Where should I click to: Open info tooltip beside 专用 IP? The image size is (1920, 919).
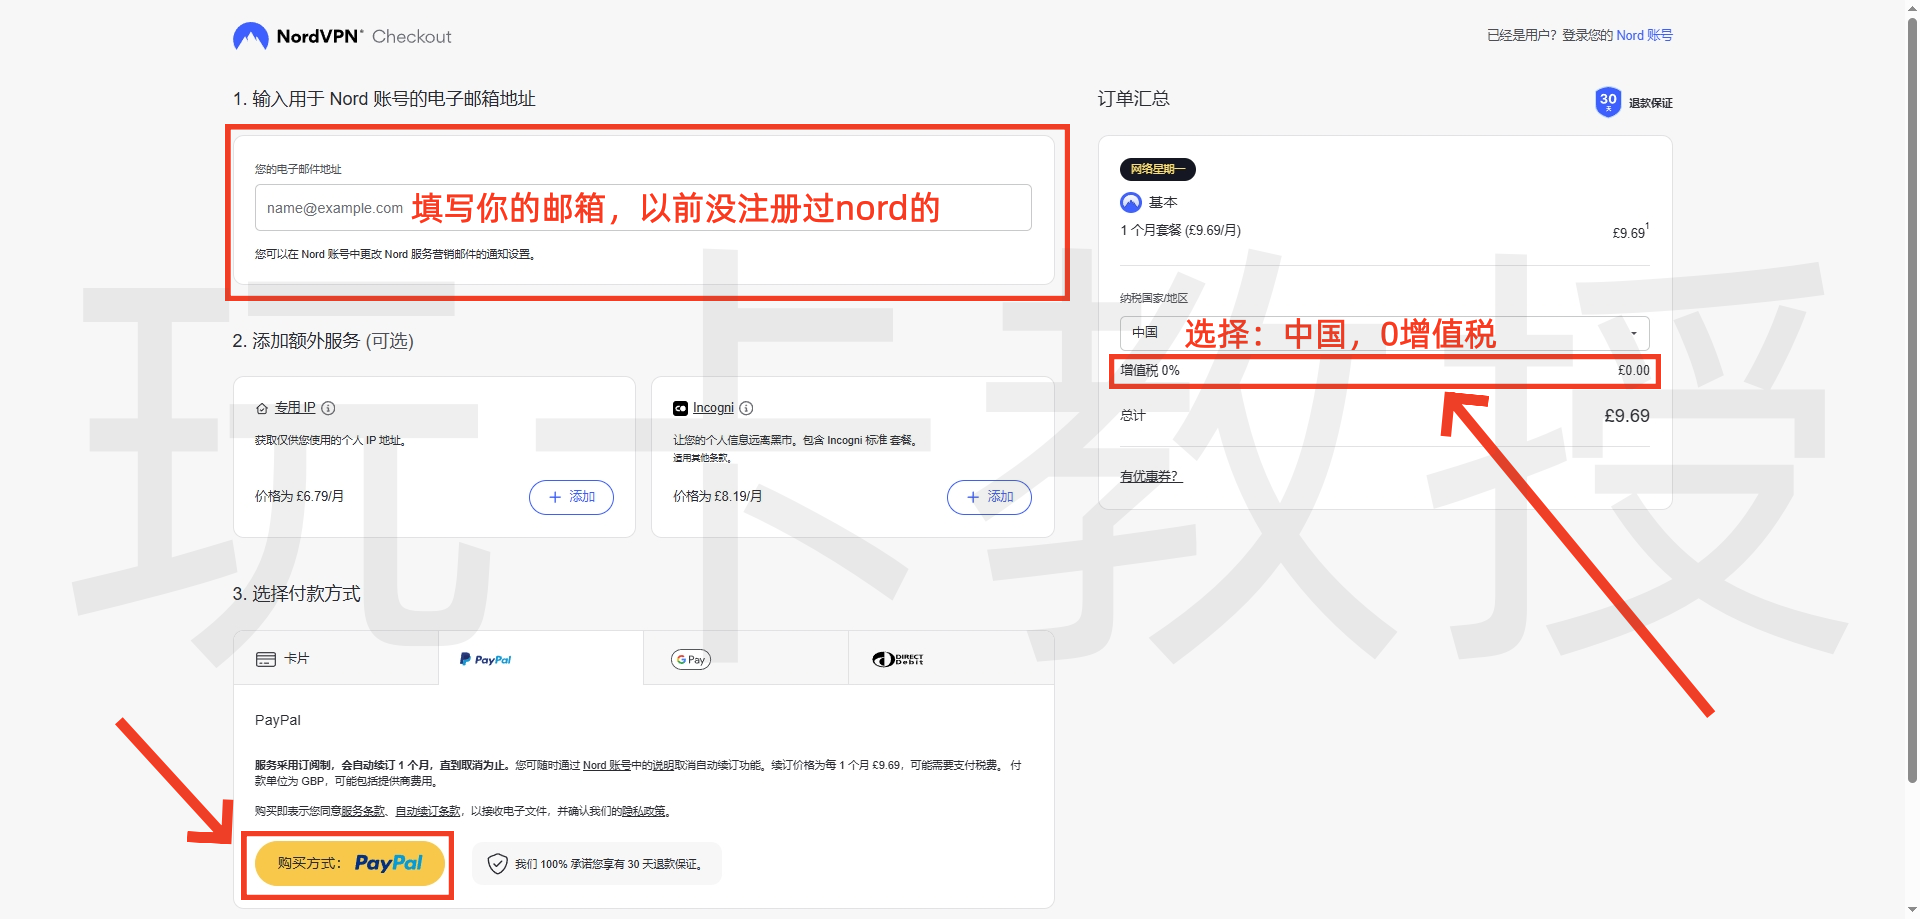coord(327,408)
